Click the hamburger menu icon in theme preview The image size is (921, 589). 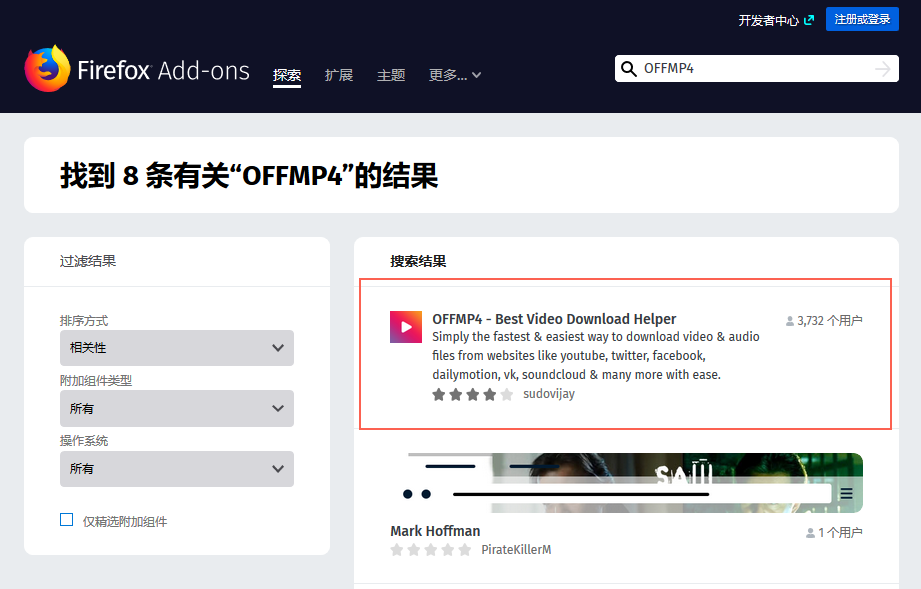click(846, 494)
